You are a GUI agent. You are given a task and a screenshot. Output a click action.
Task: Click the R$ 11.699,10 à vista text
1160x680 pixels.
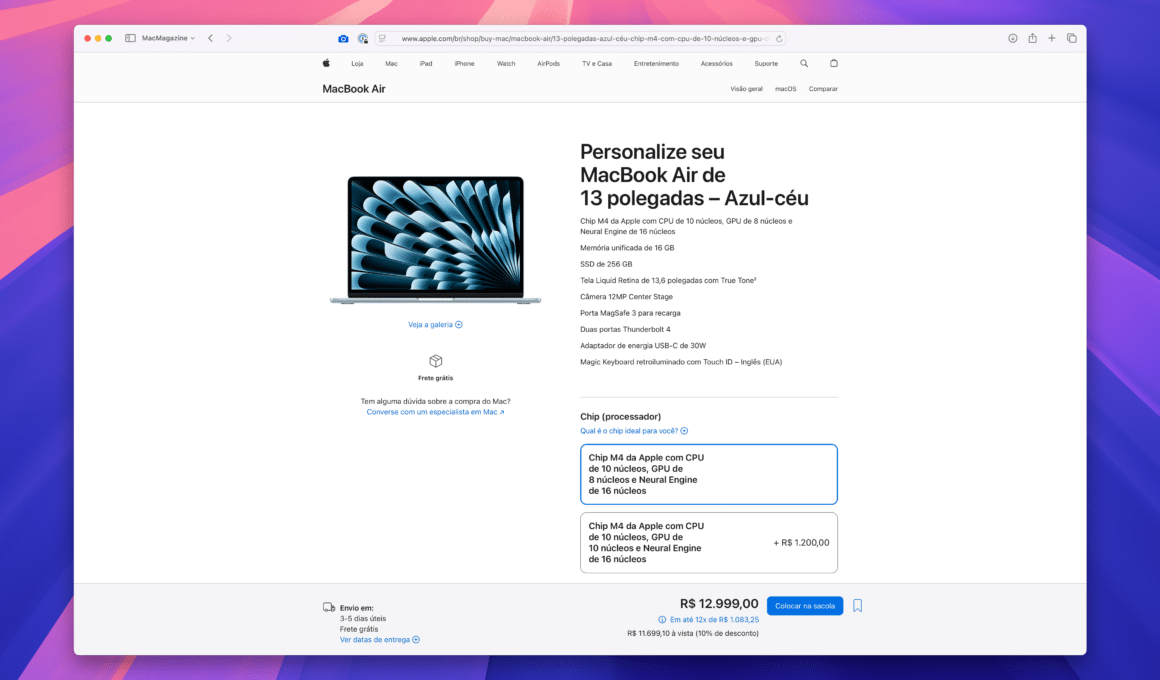click(692, 633)
